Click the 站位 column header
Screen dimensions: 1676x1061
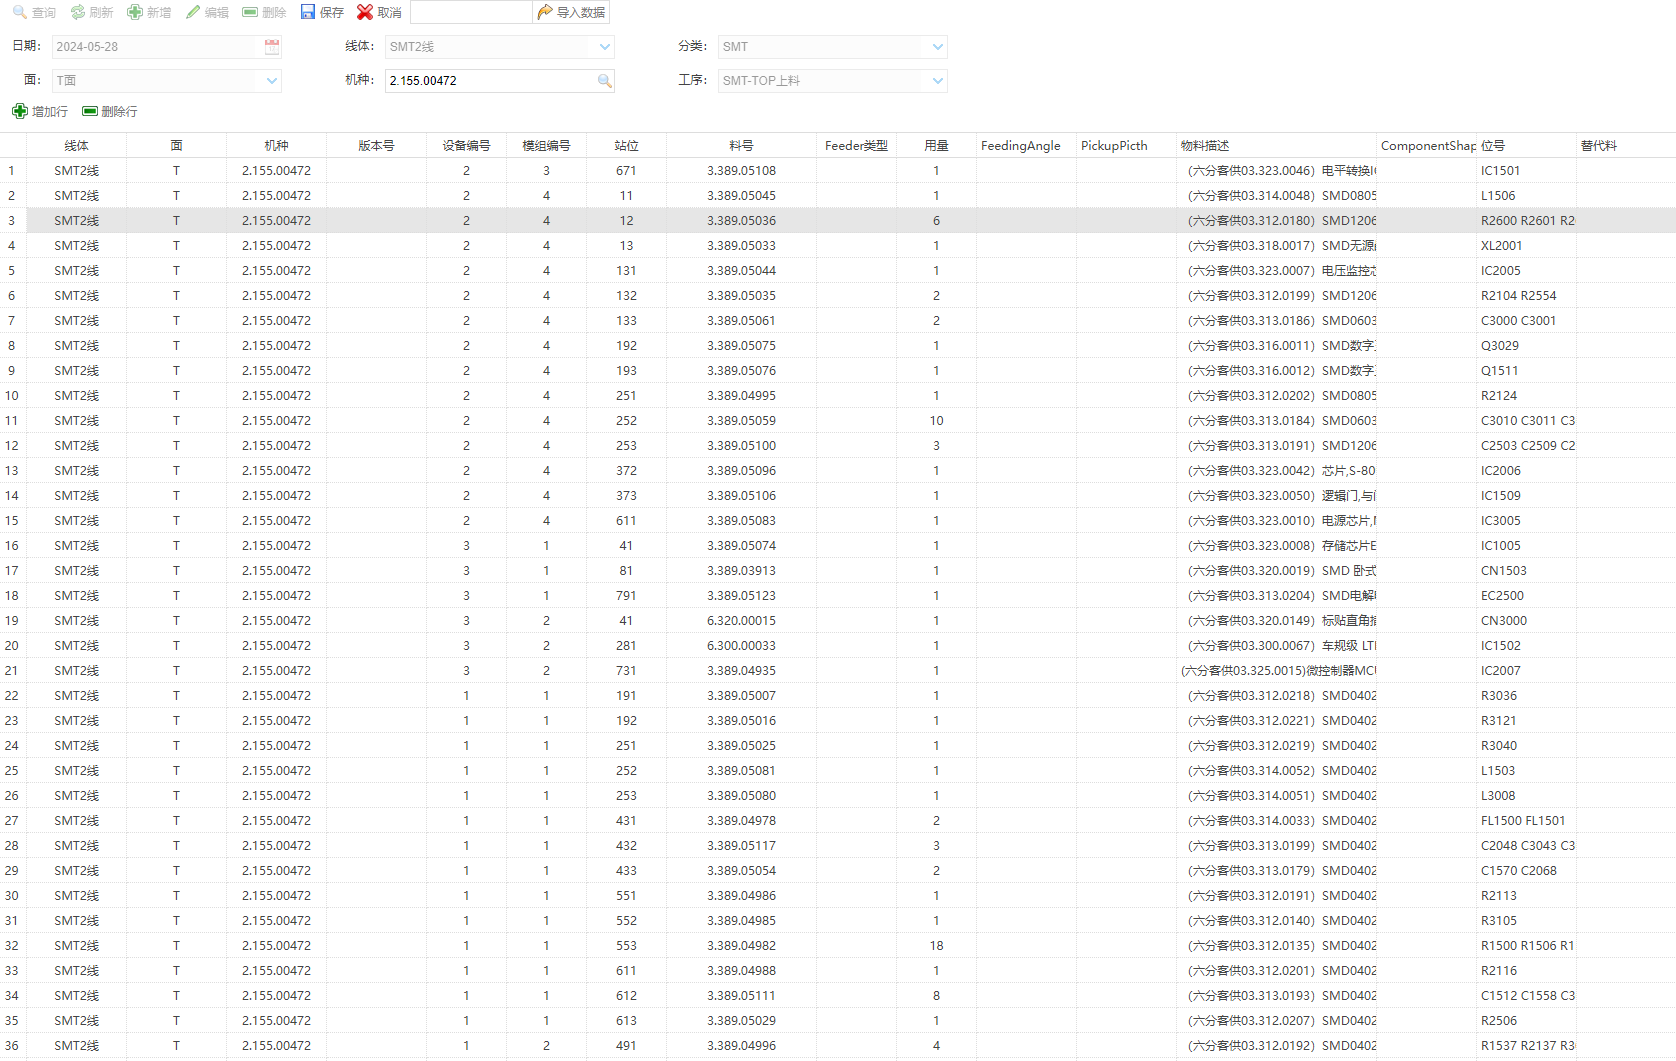pos(626,145)
